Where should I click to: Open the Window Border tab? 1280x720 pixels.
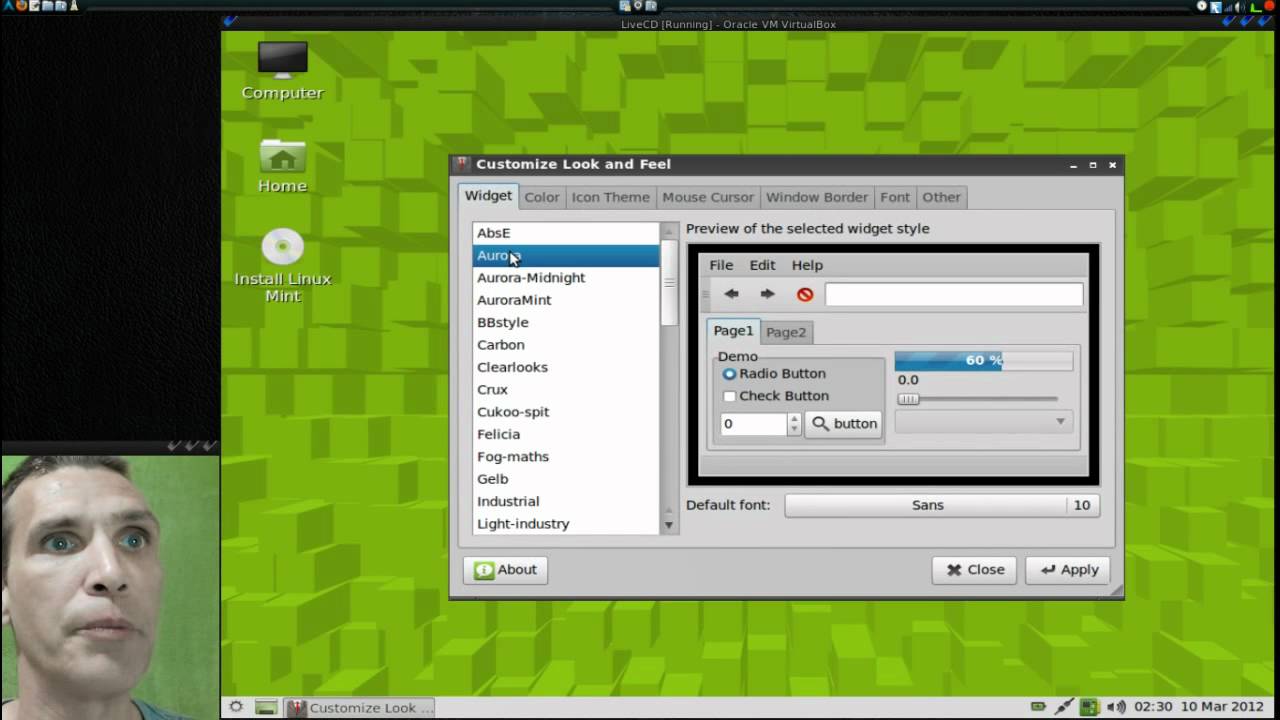click(x=817, y=197)
